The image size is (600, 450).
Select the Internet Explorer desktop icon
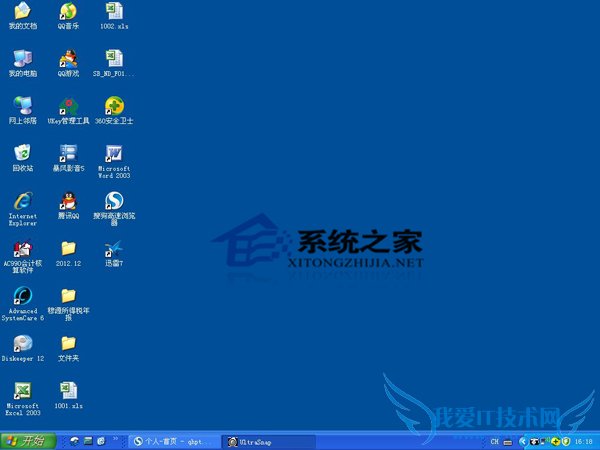[23, 210]
